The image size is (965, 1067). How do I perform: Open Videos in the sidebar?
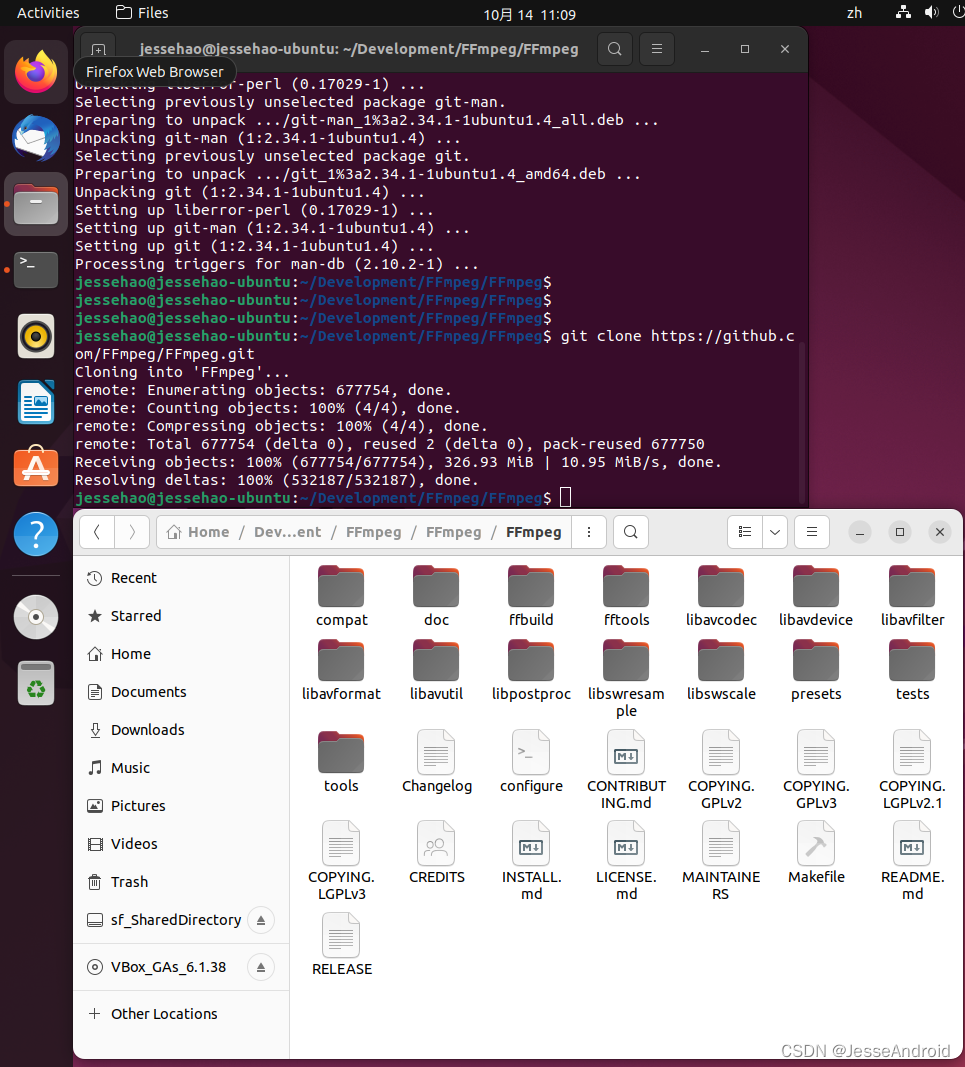point(181,844)
